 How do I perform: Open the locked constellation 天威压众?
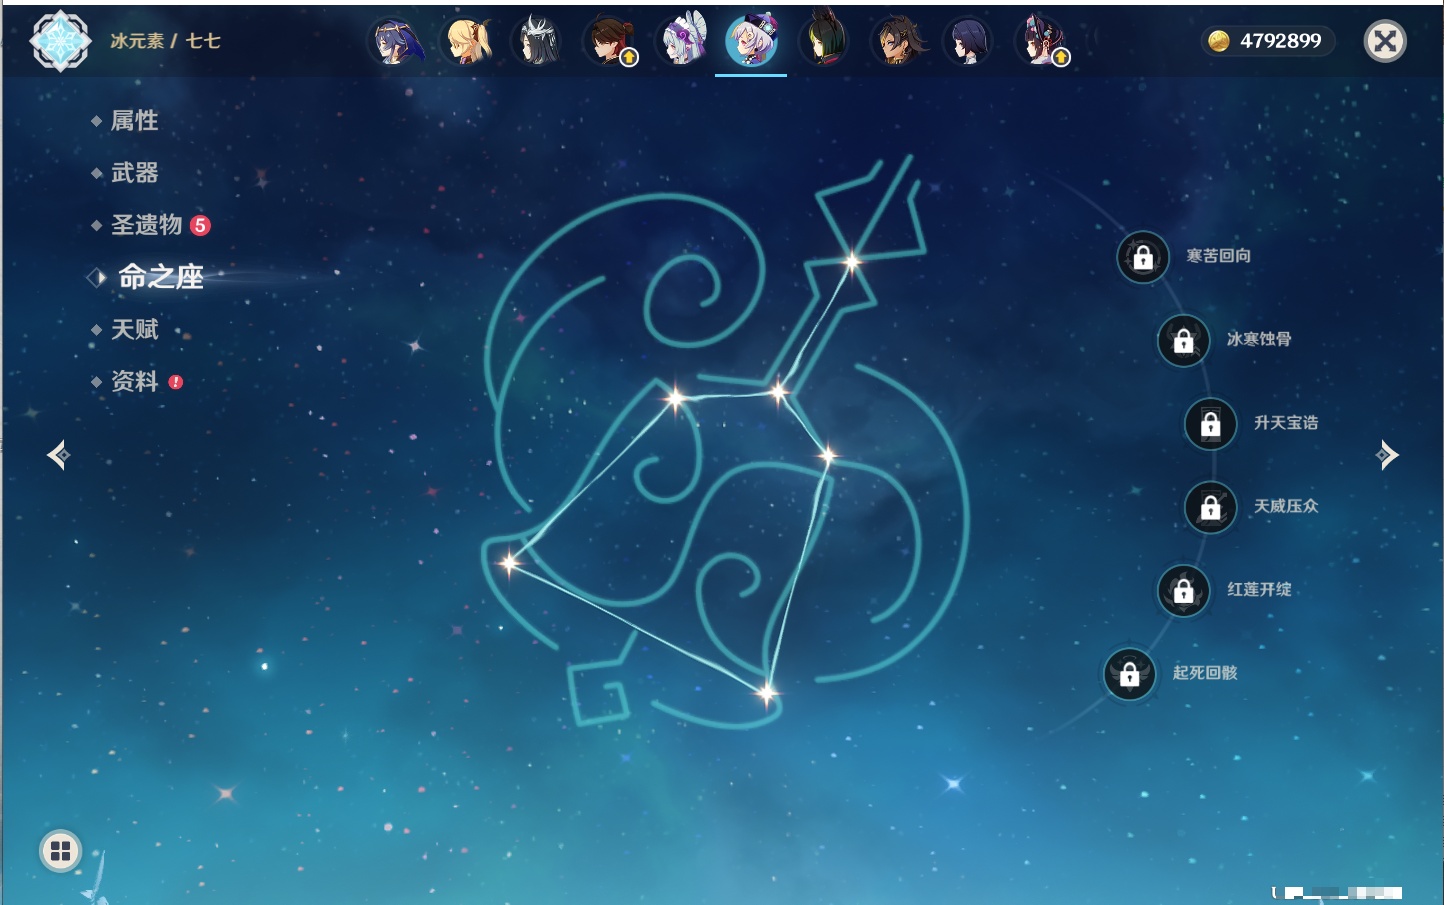[1211, 507]
